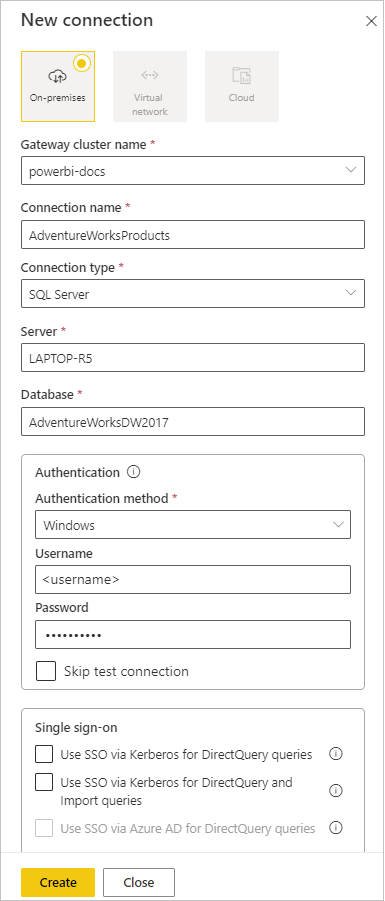385x901 pixels.
Task: Click the Password input field
Action: click(192, 634)
